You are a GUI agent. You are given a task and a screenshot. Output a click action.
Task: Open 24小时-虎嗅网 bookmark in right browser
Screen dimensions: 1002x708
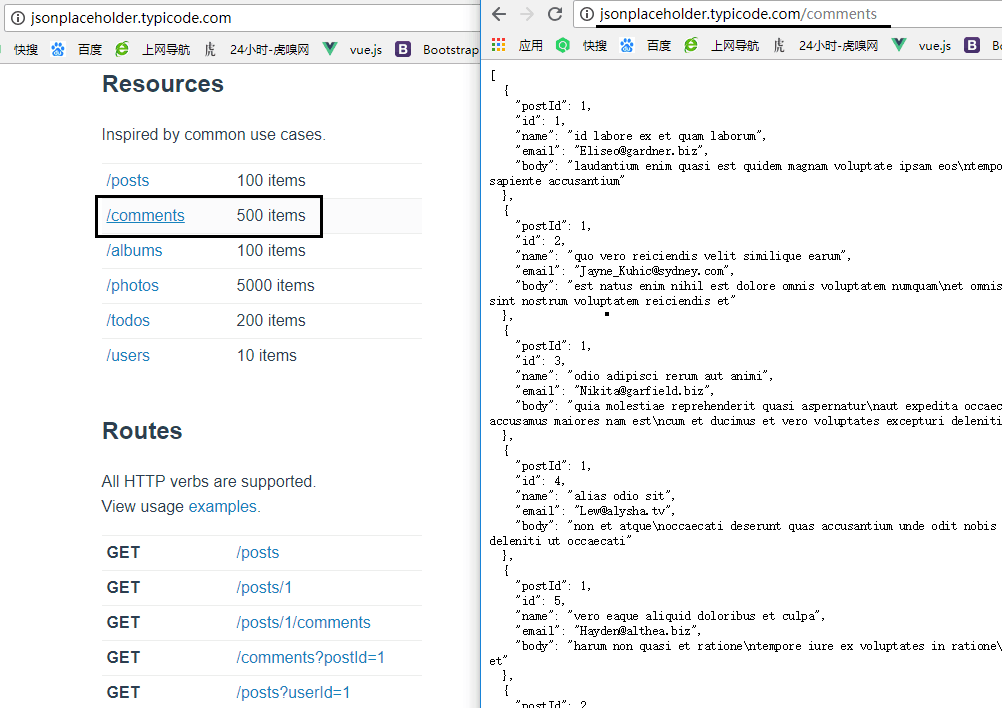pyautogui.click(x=826, y=45)
